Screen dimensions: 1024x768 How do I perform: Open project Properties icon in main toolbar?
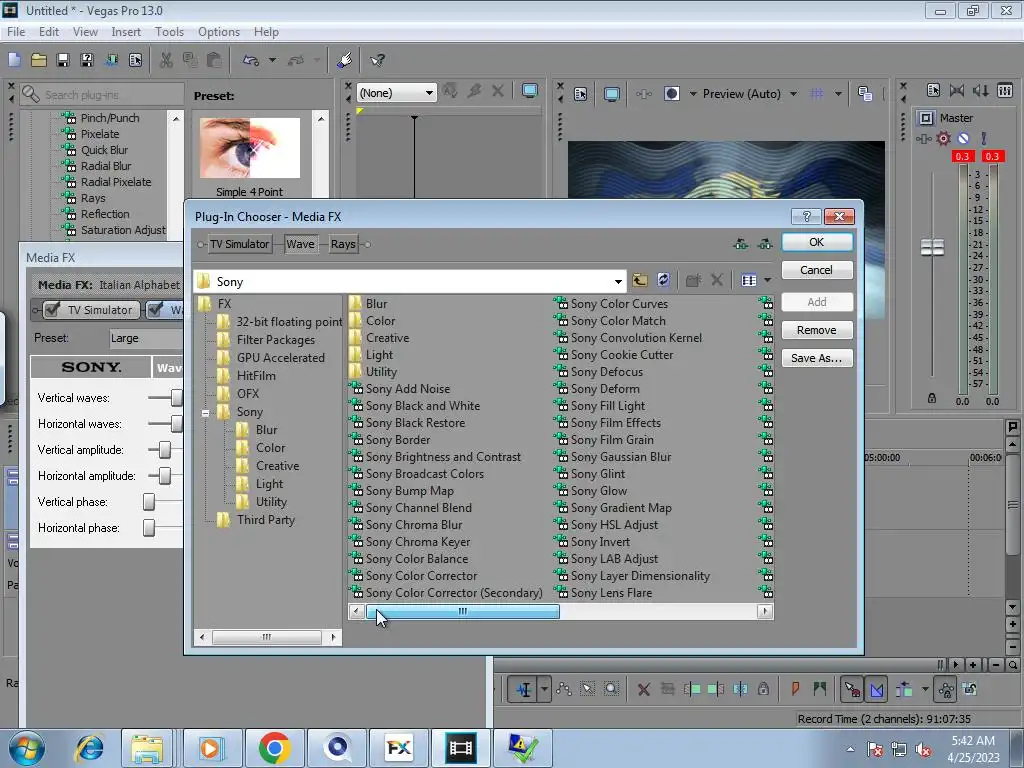click(136, 60)
